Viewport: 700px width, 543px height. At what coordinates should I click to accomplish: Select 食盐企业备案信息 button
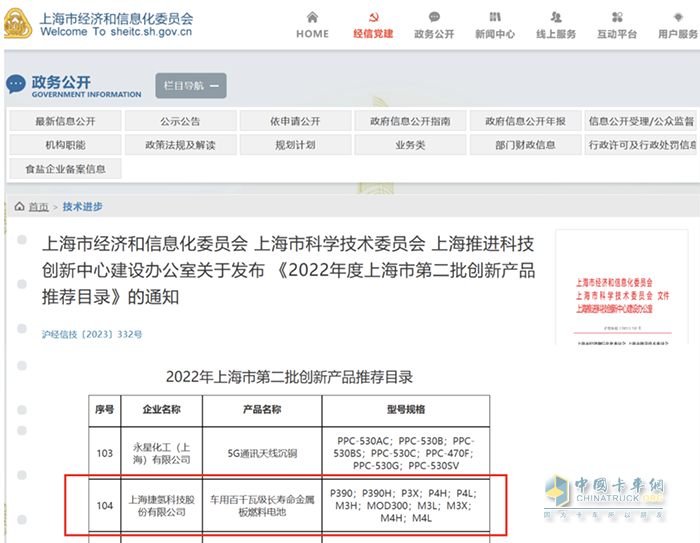66,169
